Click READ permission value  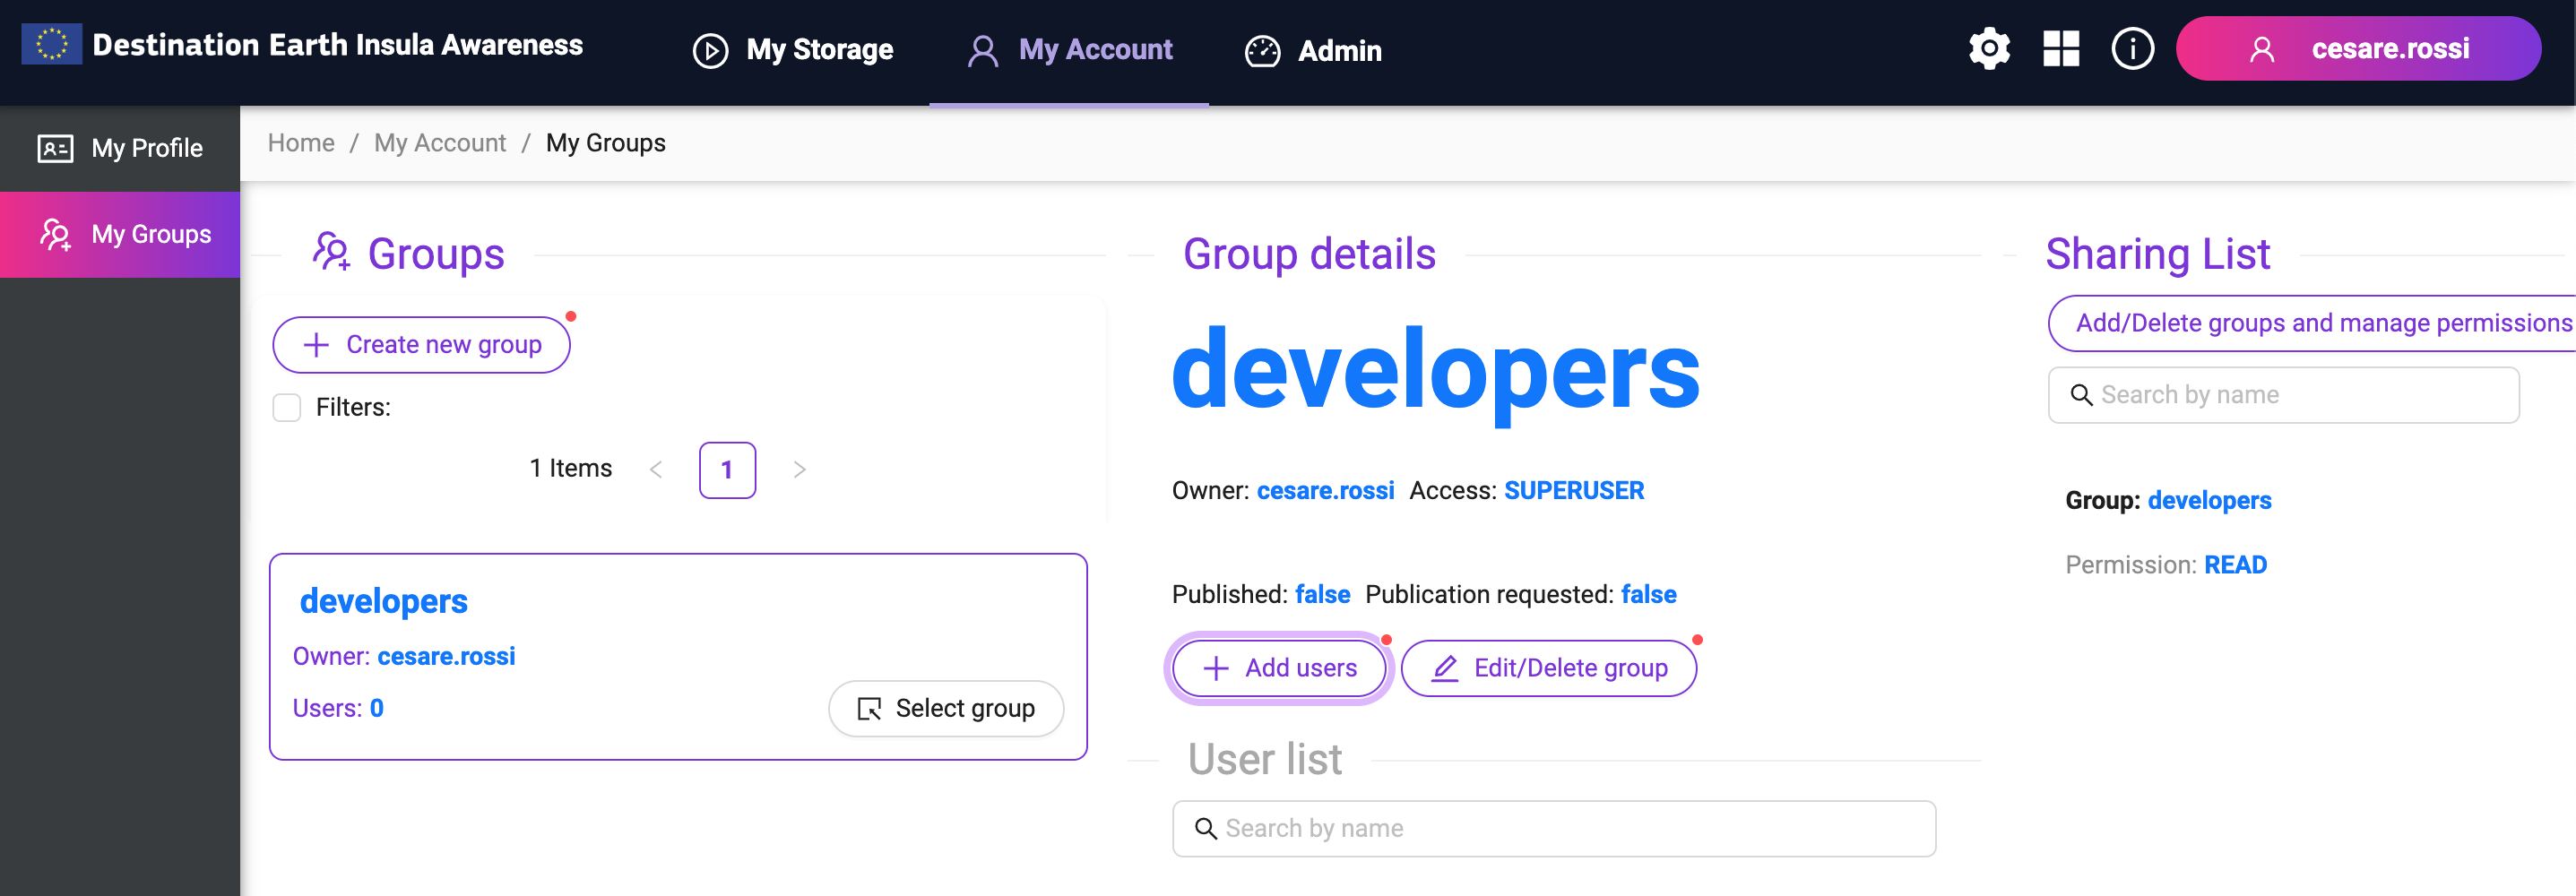point(2235,565)
